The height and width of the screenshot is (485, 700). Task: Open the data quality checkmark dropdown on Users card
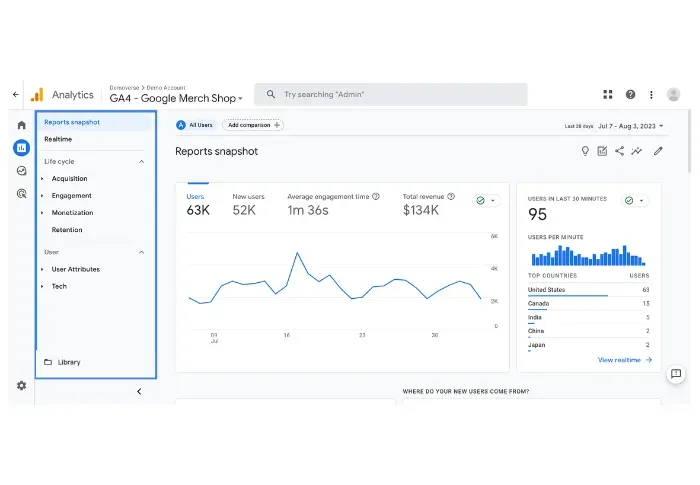[x=486, y=201]
